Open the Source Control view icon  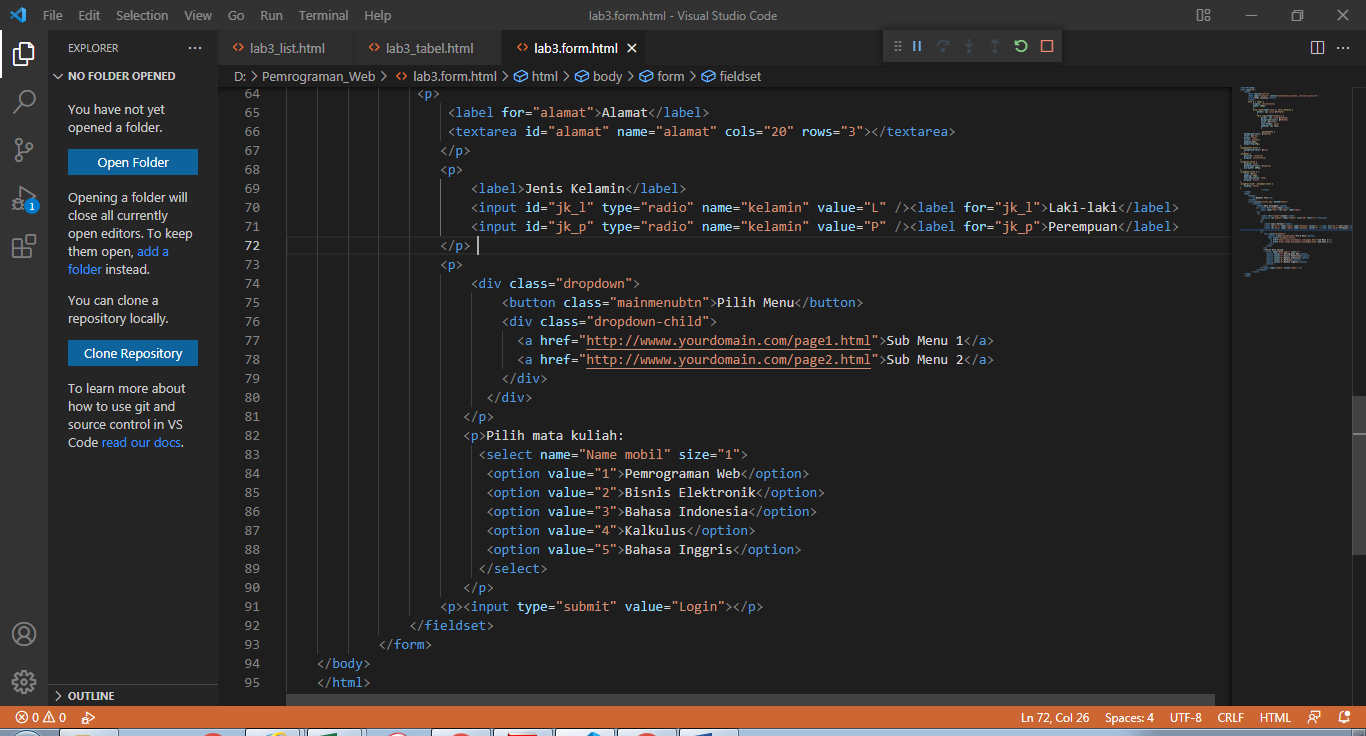coord(24,150)
